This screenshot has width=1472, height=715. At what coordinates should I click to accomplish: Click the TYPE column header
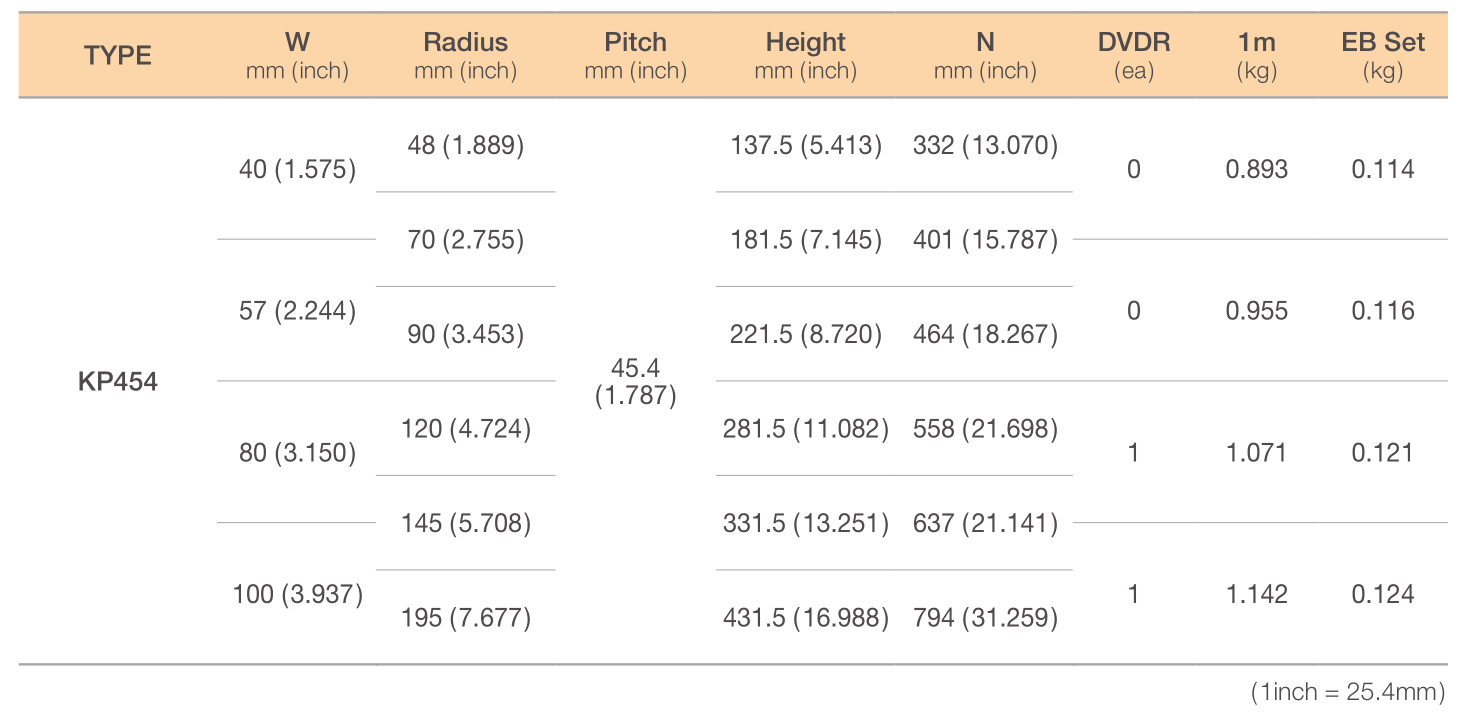tap(118, 56)
